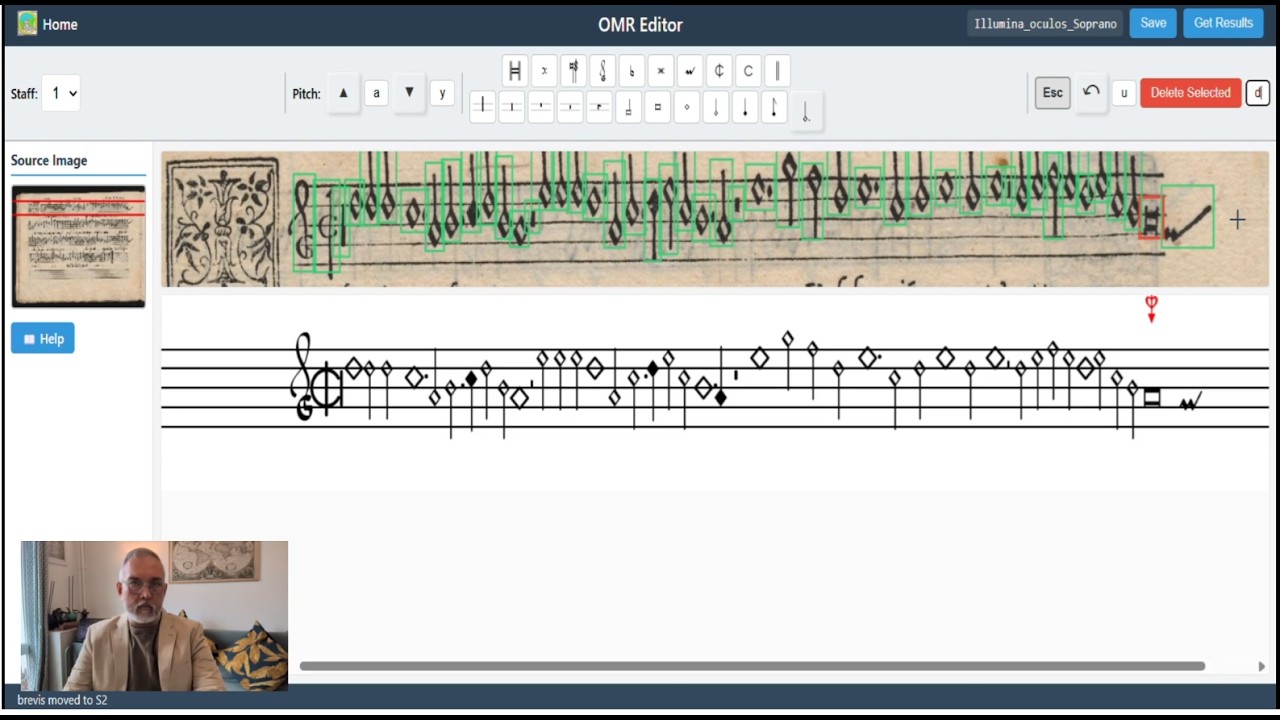
Task: Insert the minim note symbol
Action: [716, 107]
